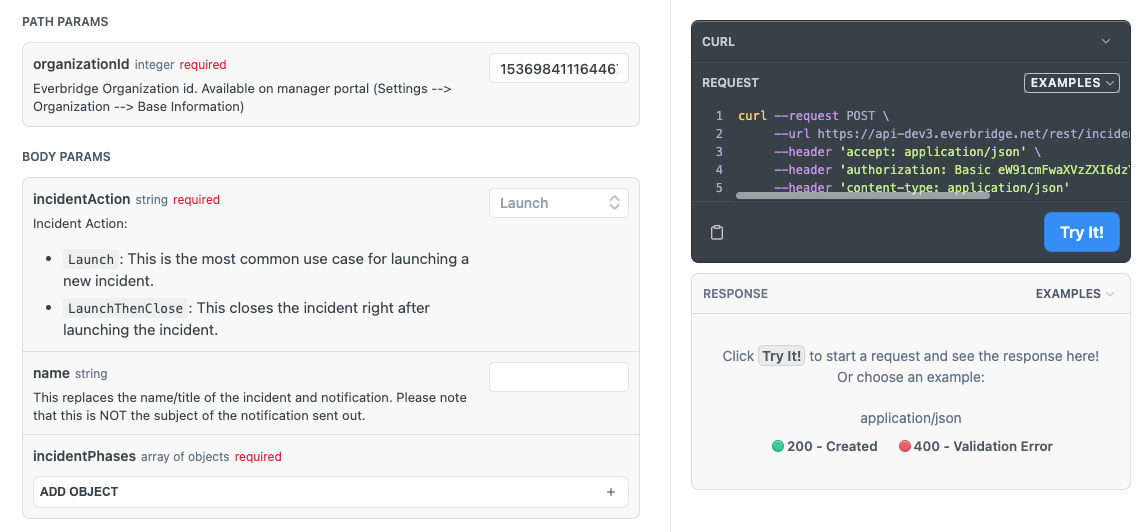Click the green 200 status dot

click(778, 446)
